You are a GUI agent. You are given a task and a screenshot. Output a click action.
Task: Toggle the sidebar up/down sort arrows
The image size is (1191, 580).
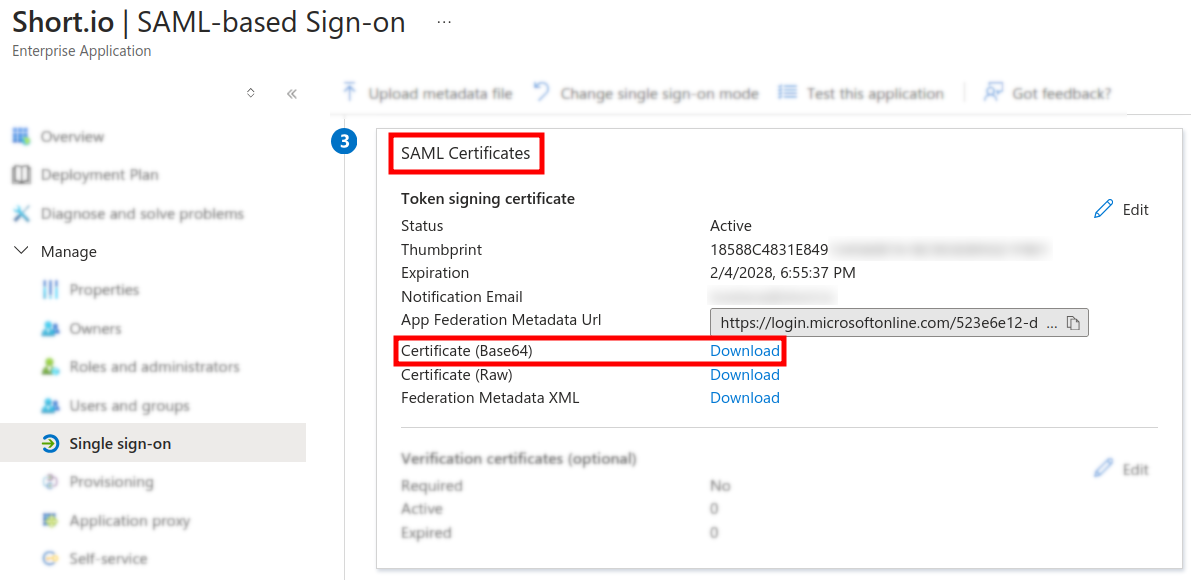point(251,93)
